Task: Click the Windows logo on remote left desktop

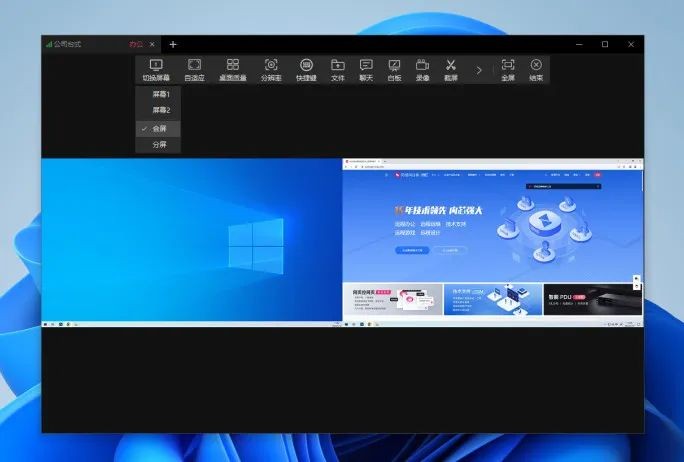Action: (x=256, y=246)
